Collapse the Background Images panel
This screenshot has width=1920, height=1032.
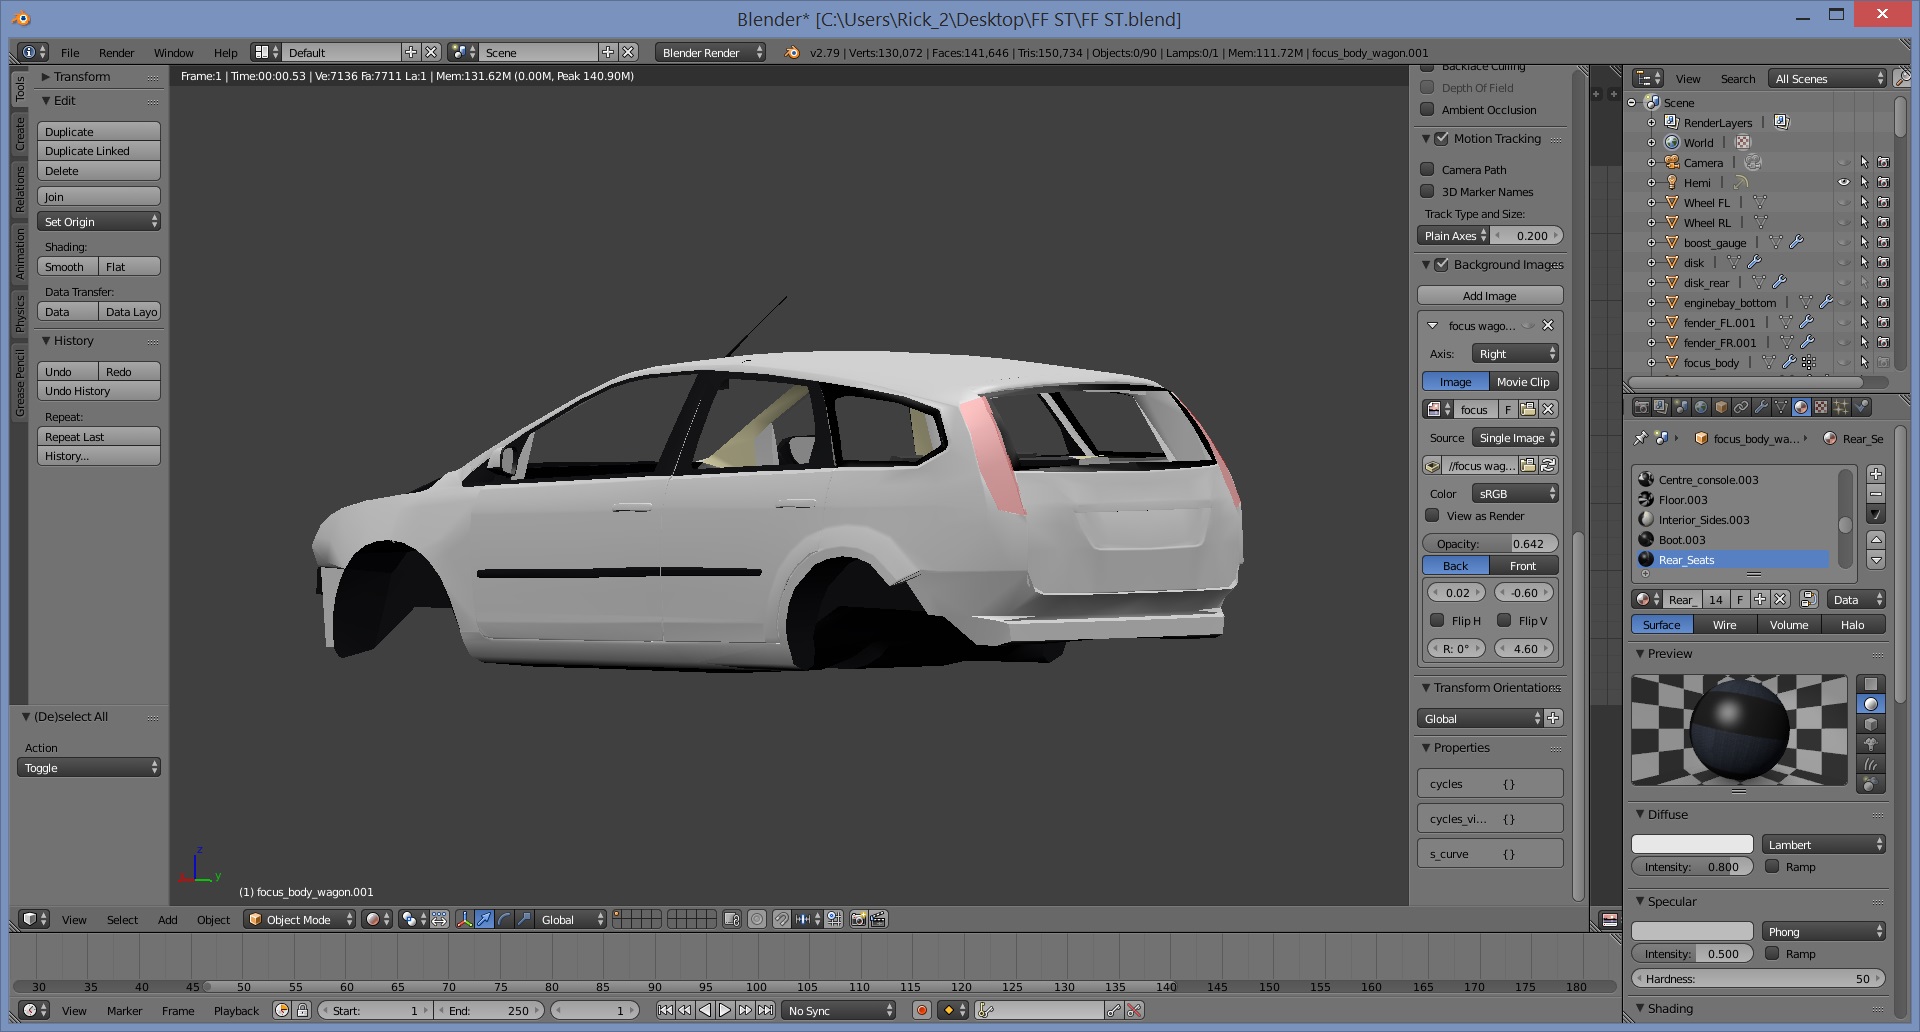[1426, 265]
